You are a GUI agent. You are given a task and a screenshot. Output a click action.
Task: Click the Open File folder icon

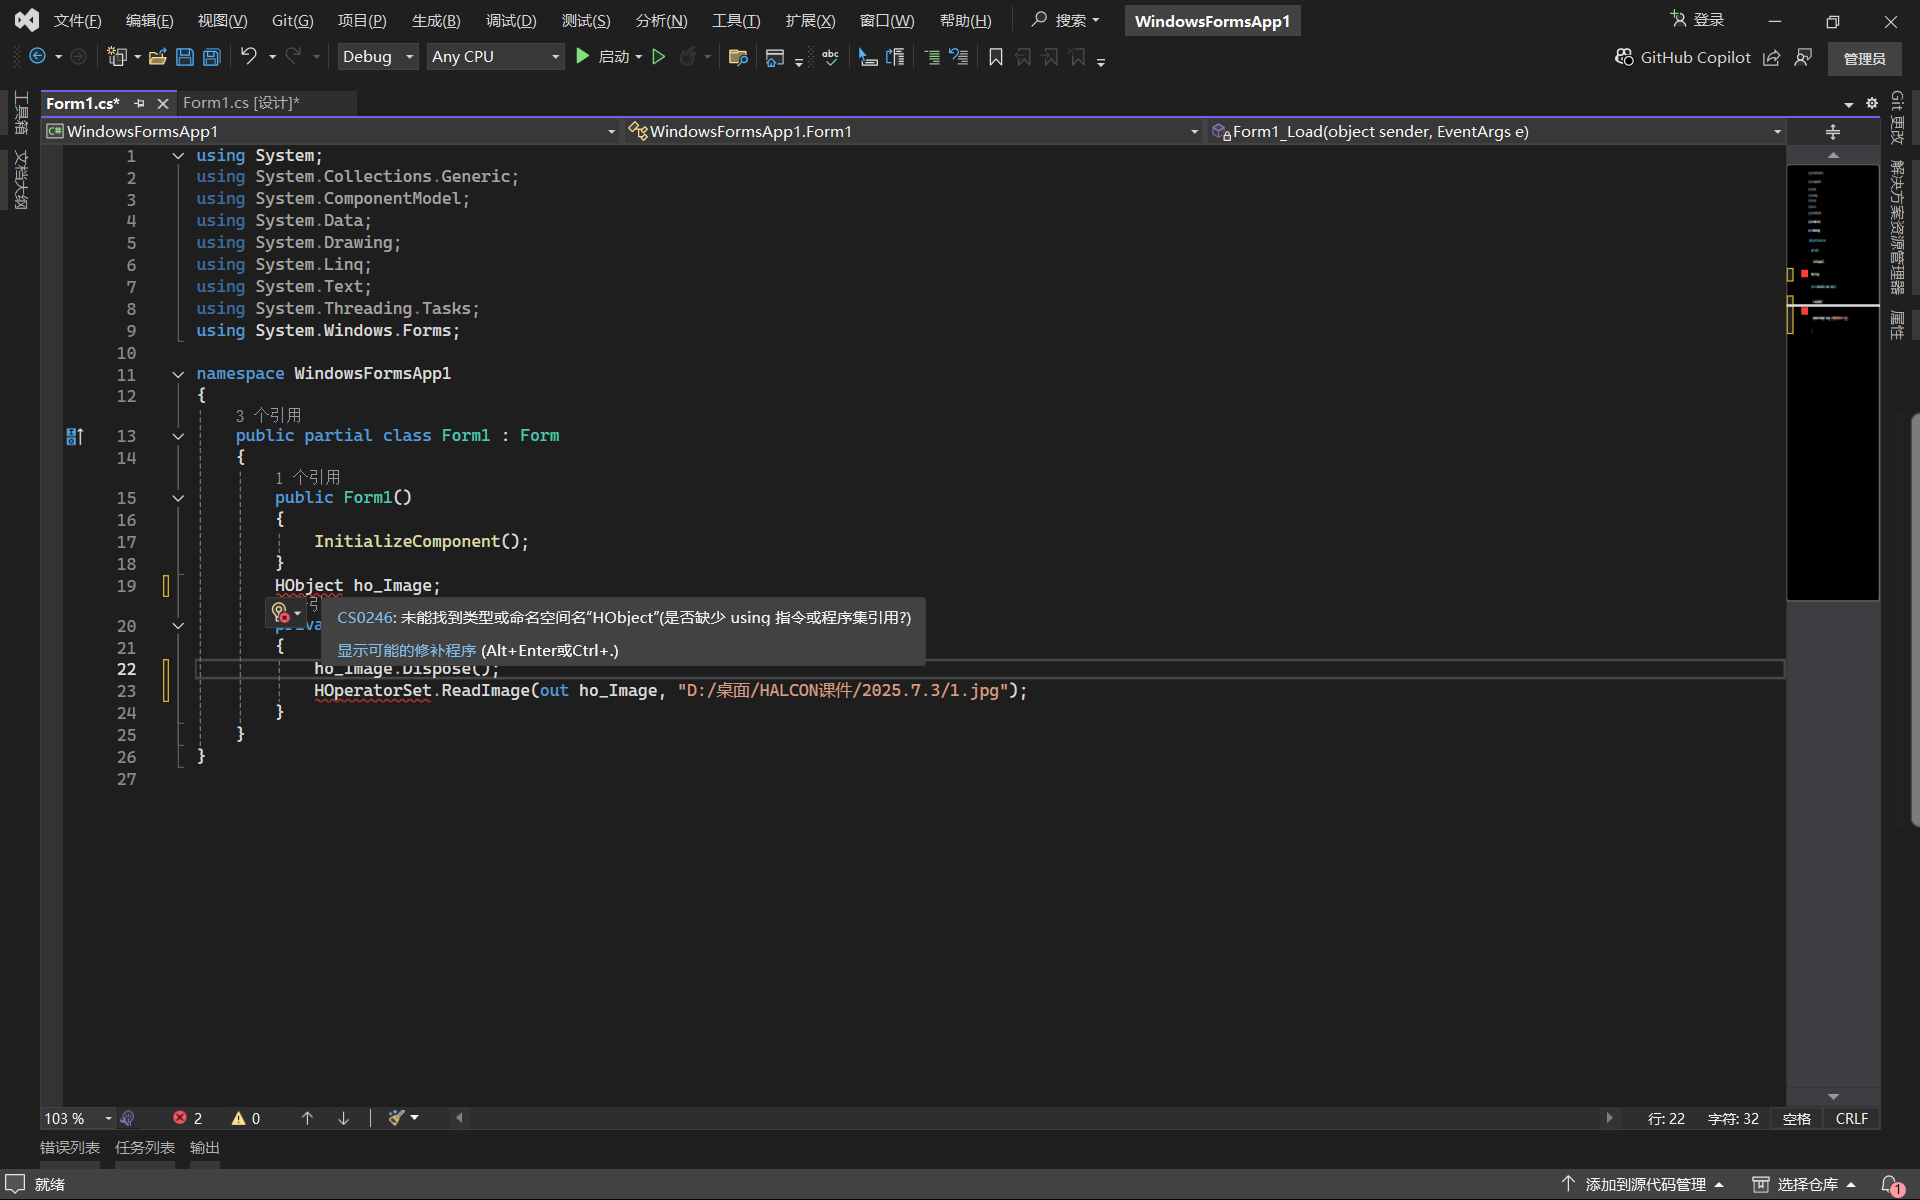(x=157, y=57)
